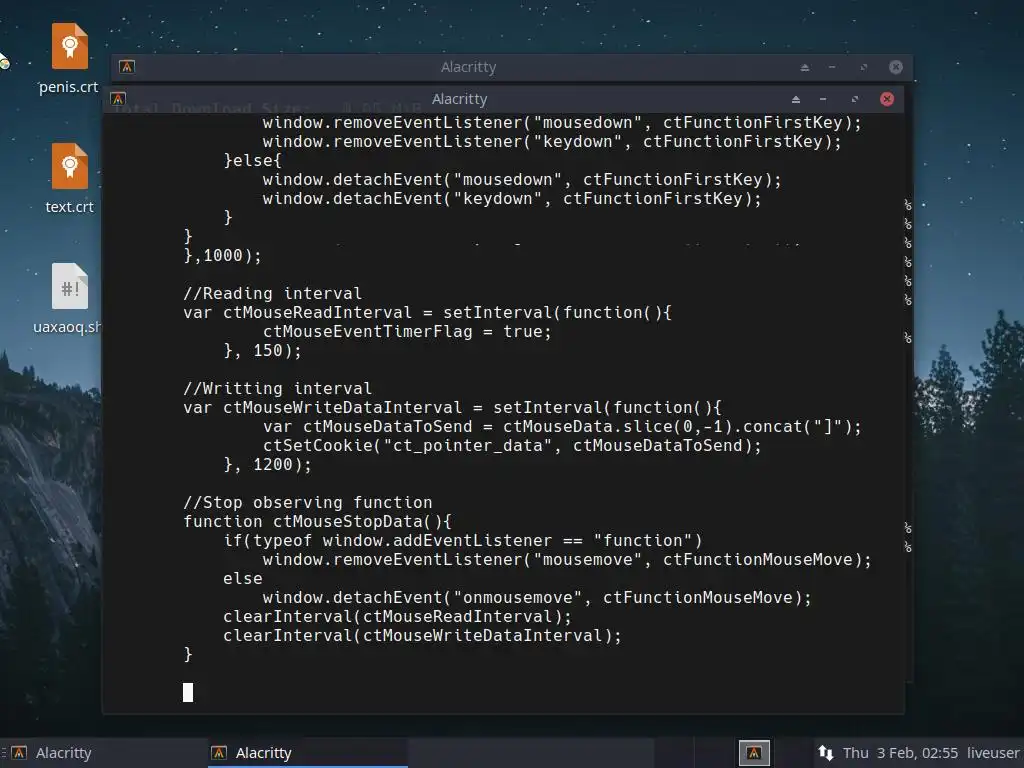The height and width of the screenshot is (768, 1024).
Task: Click the "//Writting interval" comment line
Action: [278, 389]
